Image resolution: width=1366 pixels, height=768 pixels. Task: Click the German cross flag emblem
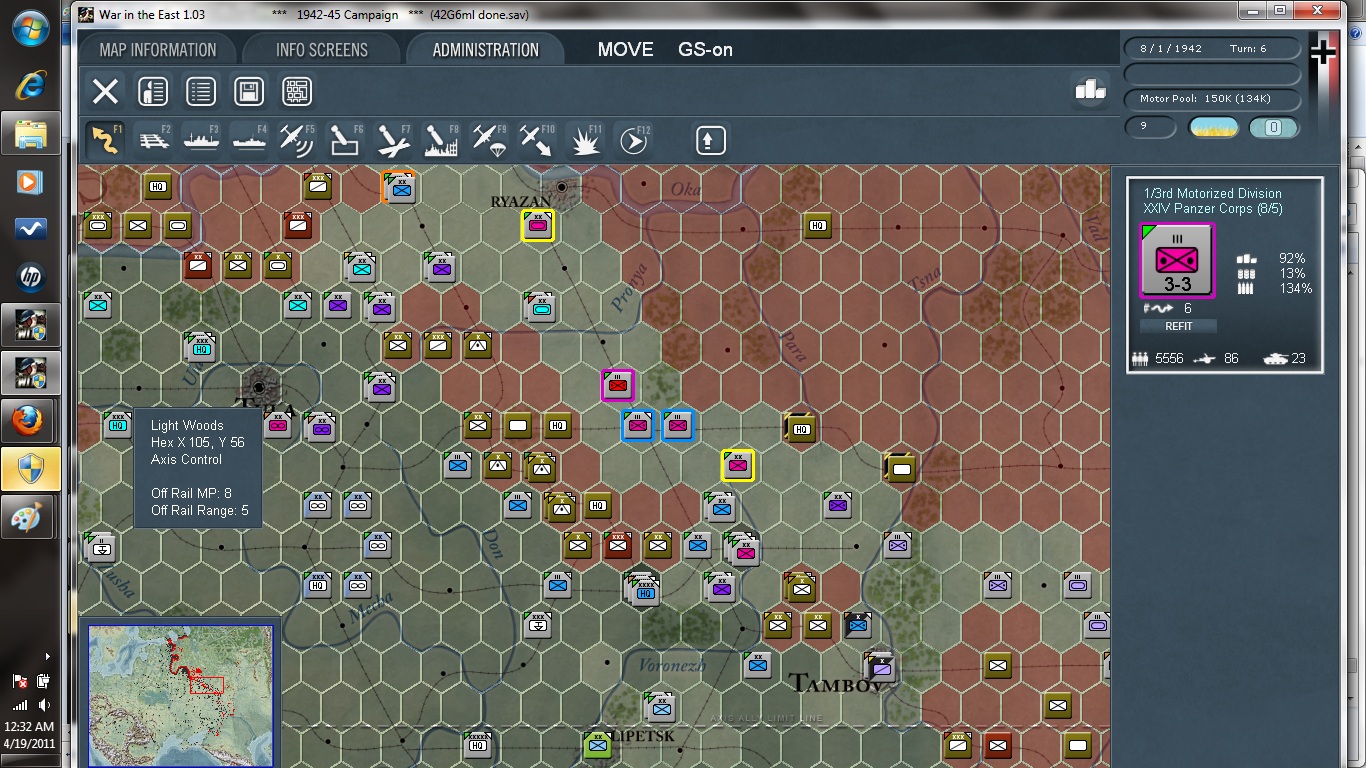pyautogui.click(x=1323, y=53)
